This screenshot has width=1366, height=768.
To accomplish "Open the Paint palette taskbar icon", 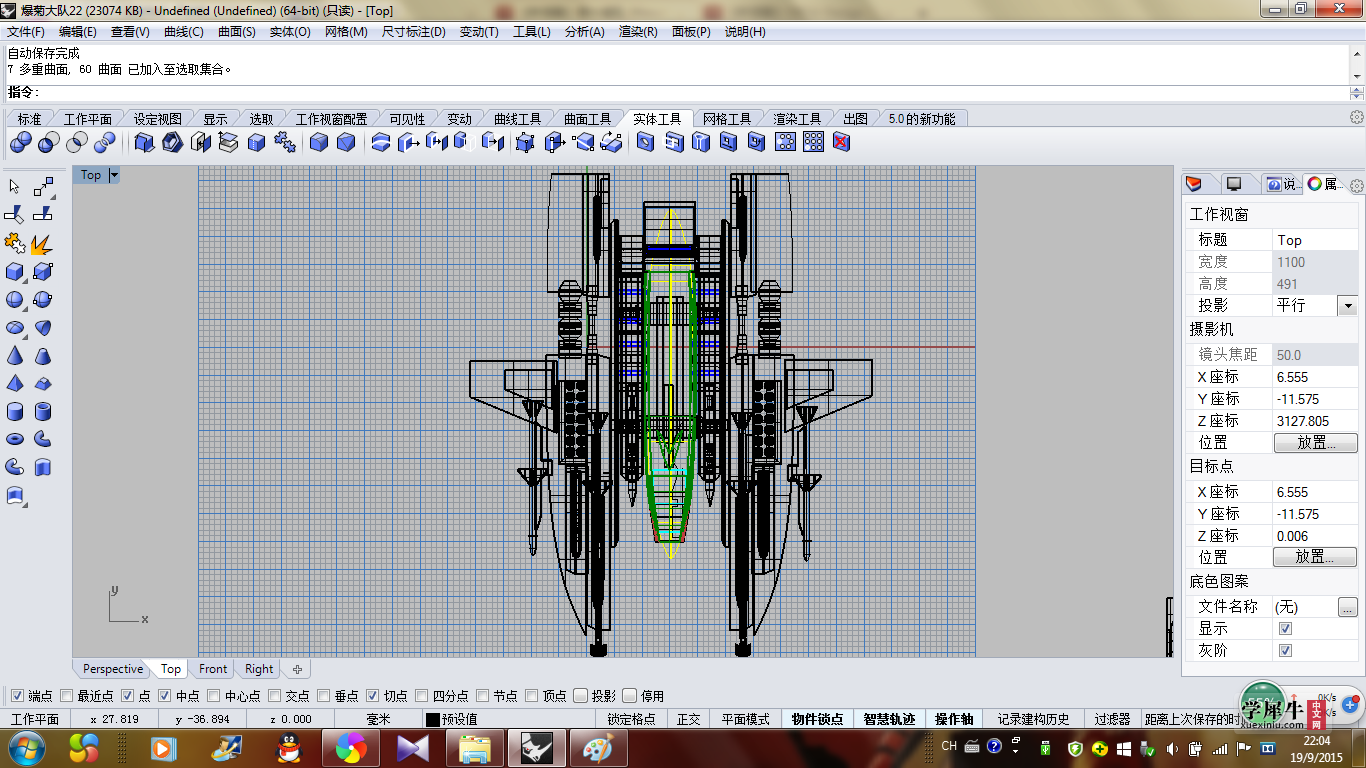I will pos(597,747).
